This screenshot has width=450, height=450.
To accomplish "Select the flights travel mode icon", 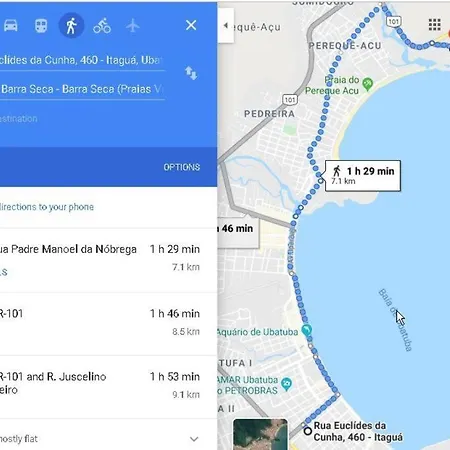I will click(133, 26).
